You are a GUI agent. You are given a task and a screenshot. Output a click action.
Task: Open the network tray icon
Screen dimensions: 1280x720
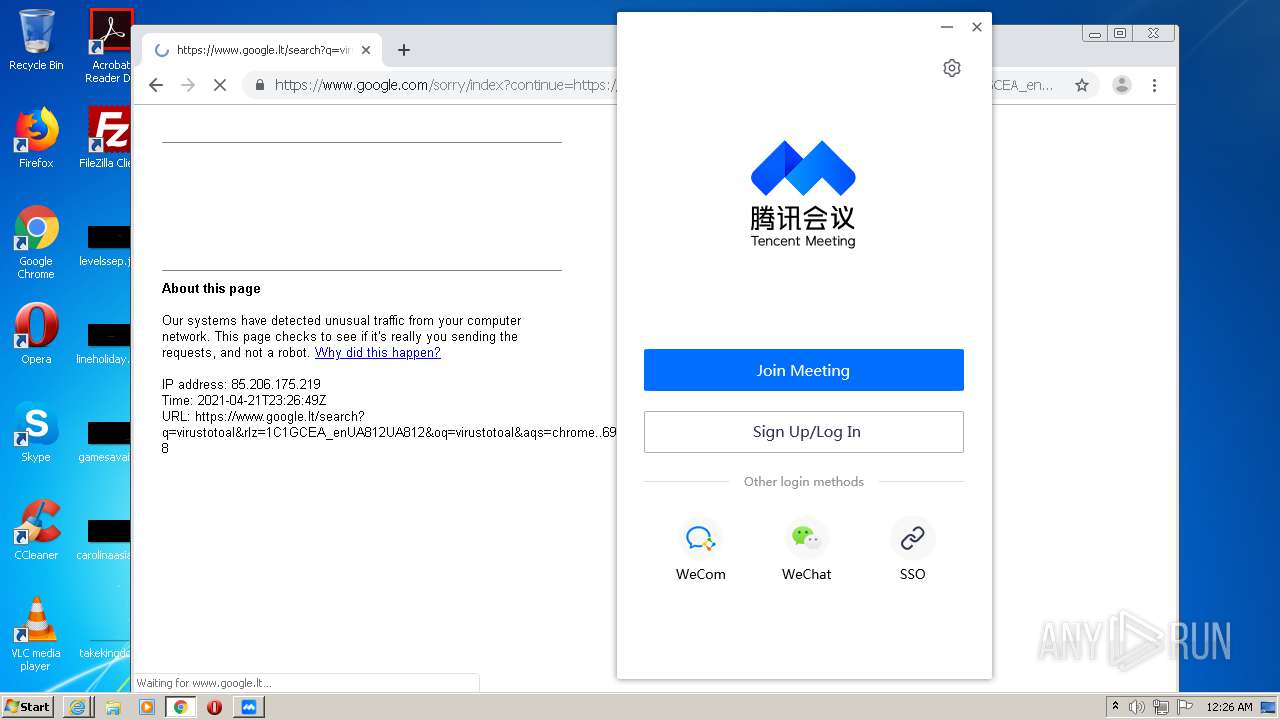pos(1161,707)
